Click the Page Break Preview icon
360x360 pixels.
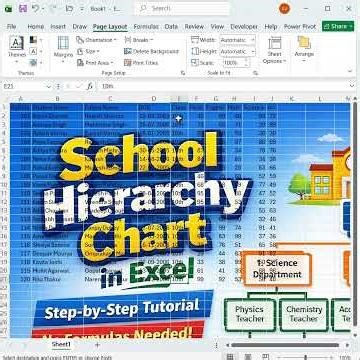[x=265, y=357]
